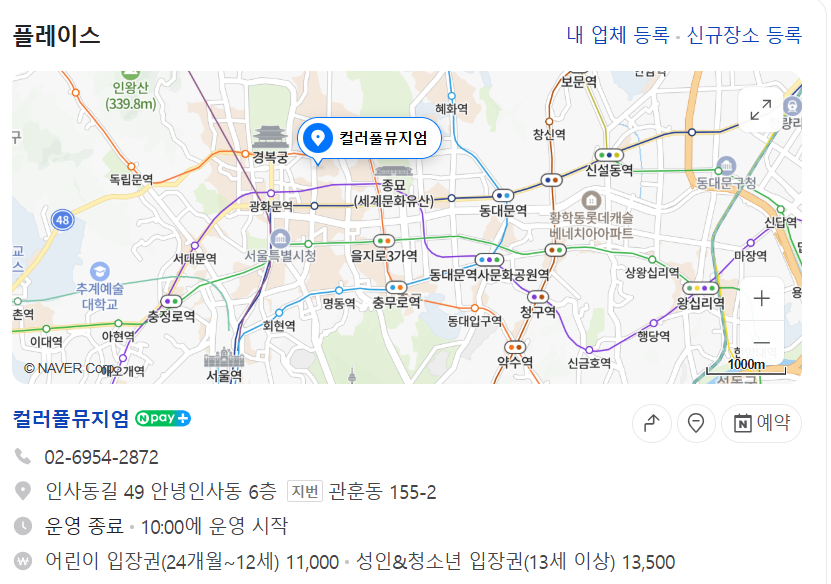Screen dimensions: 831x584
Task: Zoom out the map with minus button
Action: pos(762,343)
